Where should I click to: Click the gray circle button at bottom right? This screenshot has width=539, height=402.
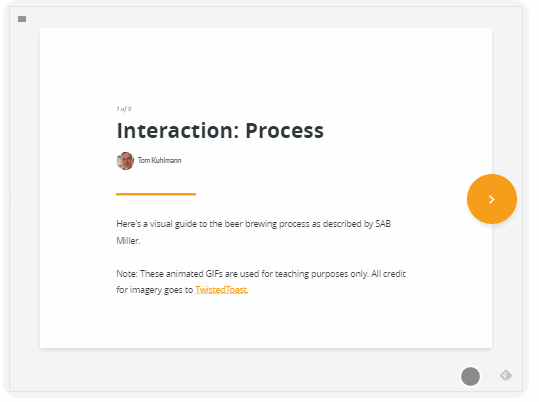(470, 376)
